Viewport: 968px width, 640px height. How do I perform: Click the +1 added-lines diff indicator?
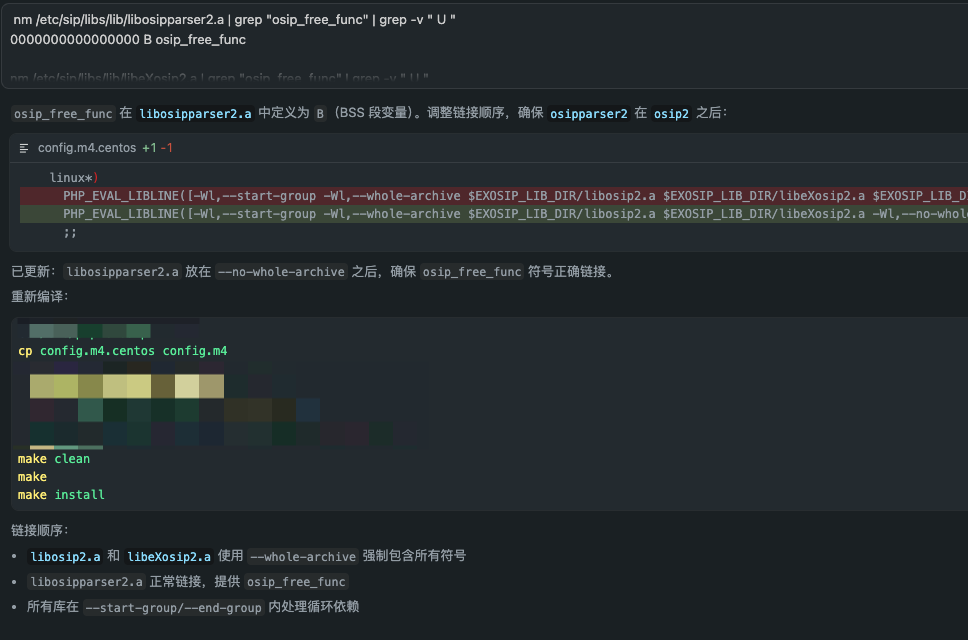[x=149, y=148]
